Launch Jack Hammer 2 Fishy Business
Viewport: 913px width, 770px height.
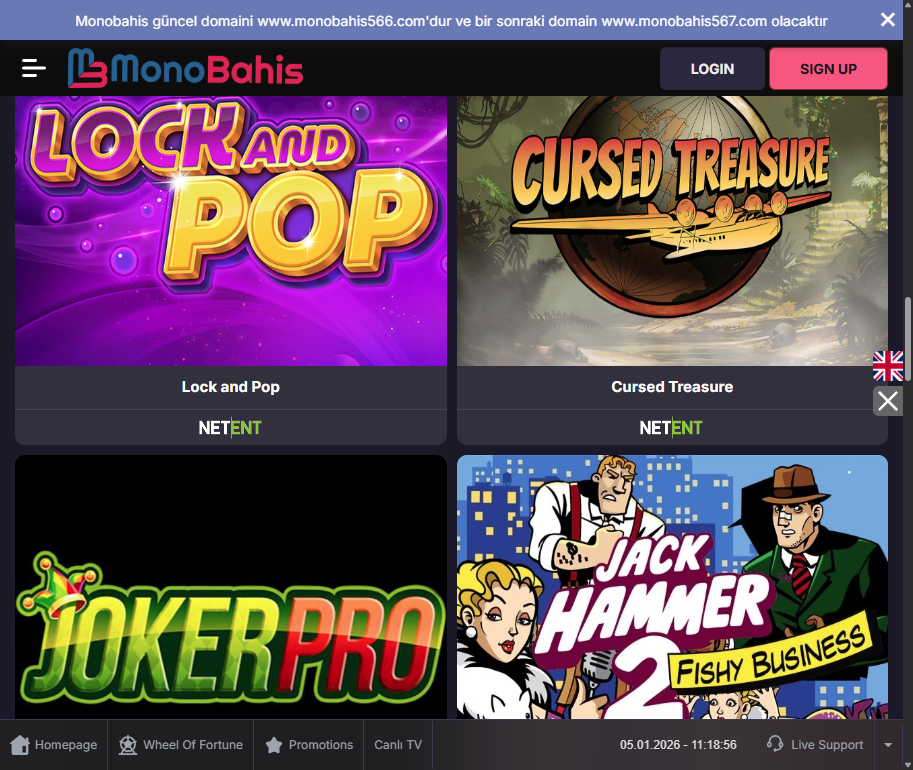coord(672,587)
